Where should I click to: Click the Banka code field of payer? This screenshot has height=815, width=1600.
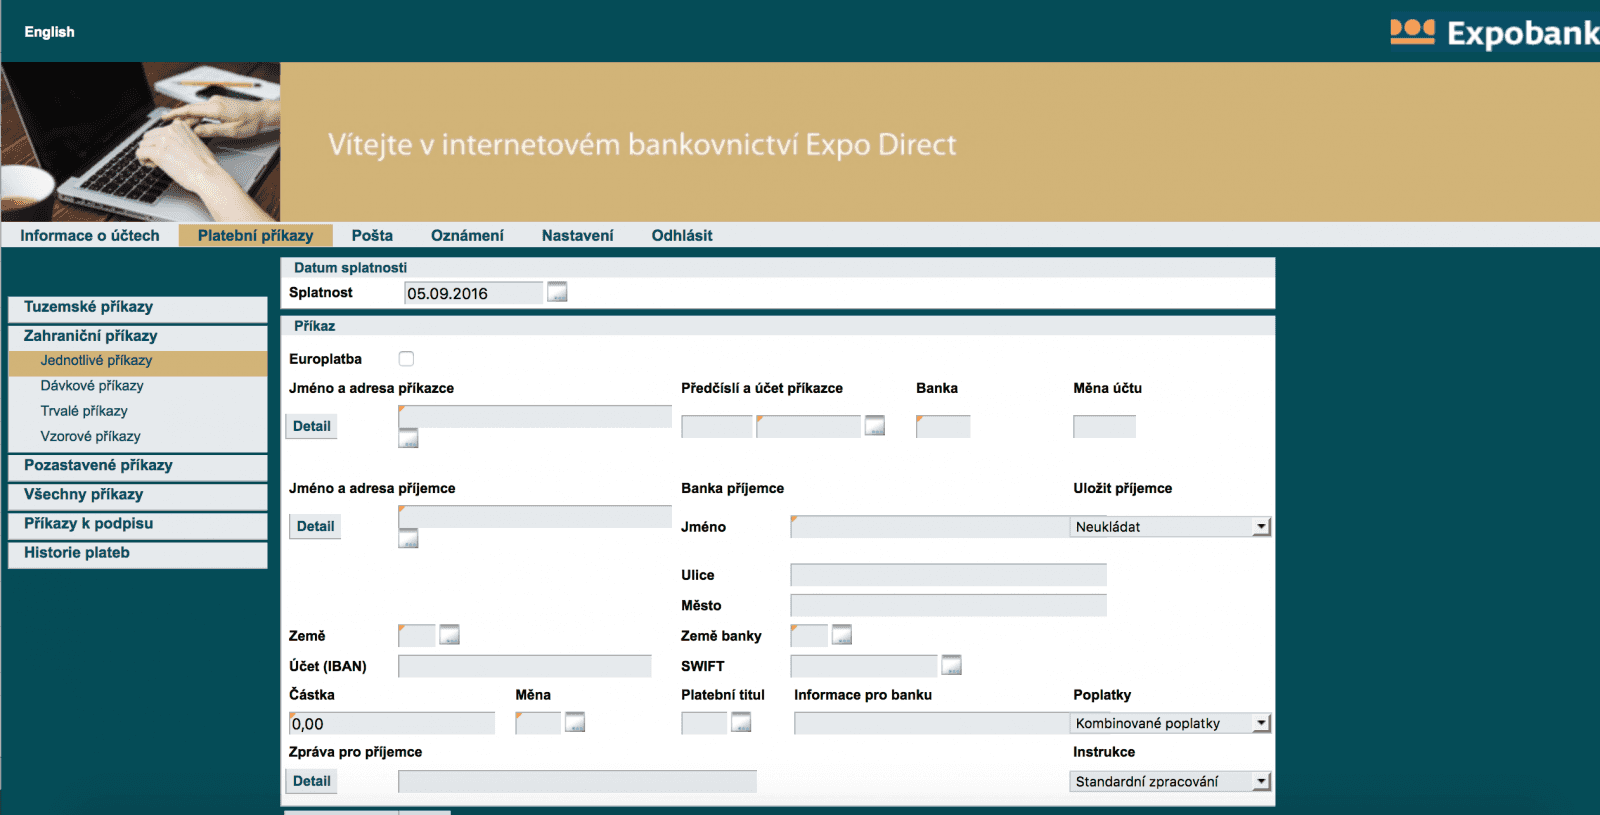943,427
